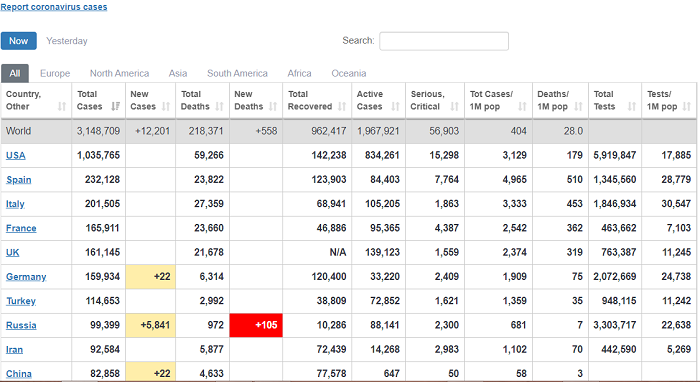
Task: Sort by Total Deaths arrows icon
Action: pos(219,106)
